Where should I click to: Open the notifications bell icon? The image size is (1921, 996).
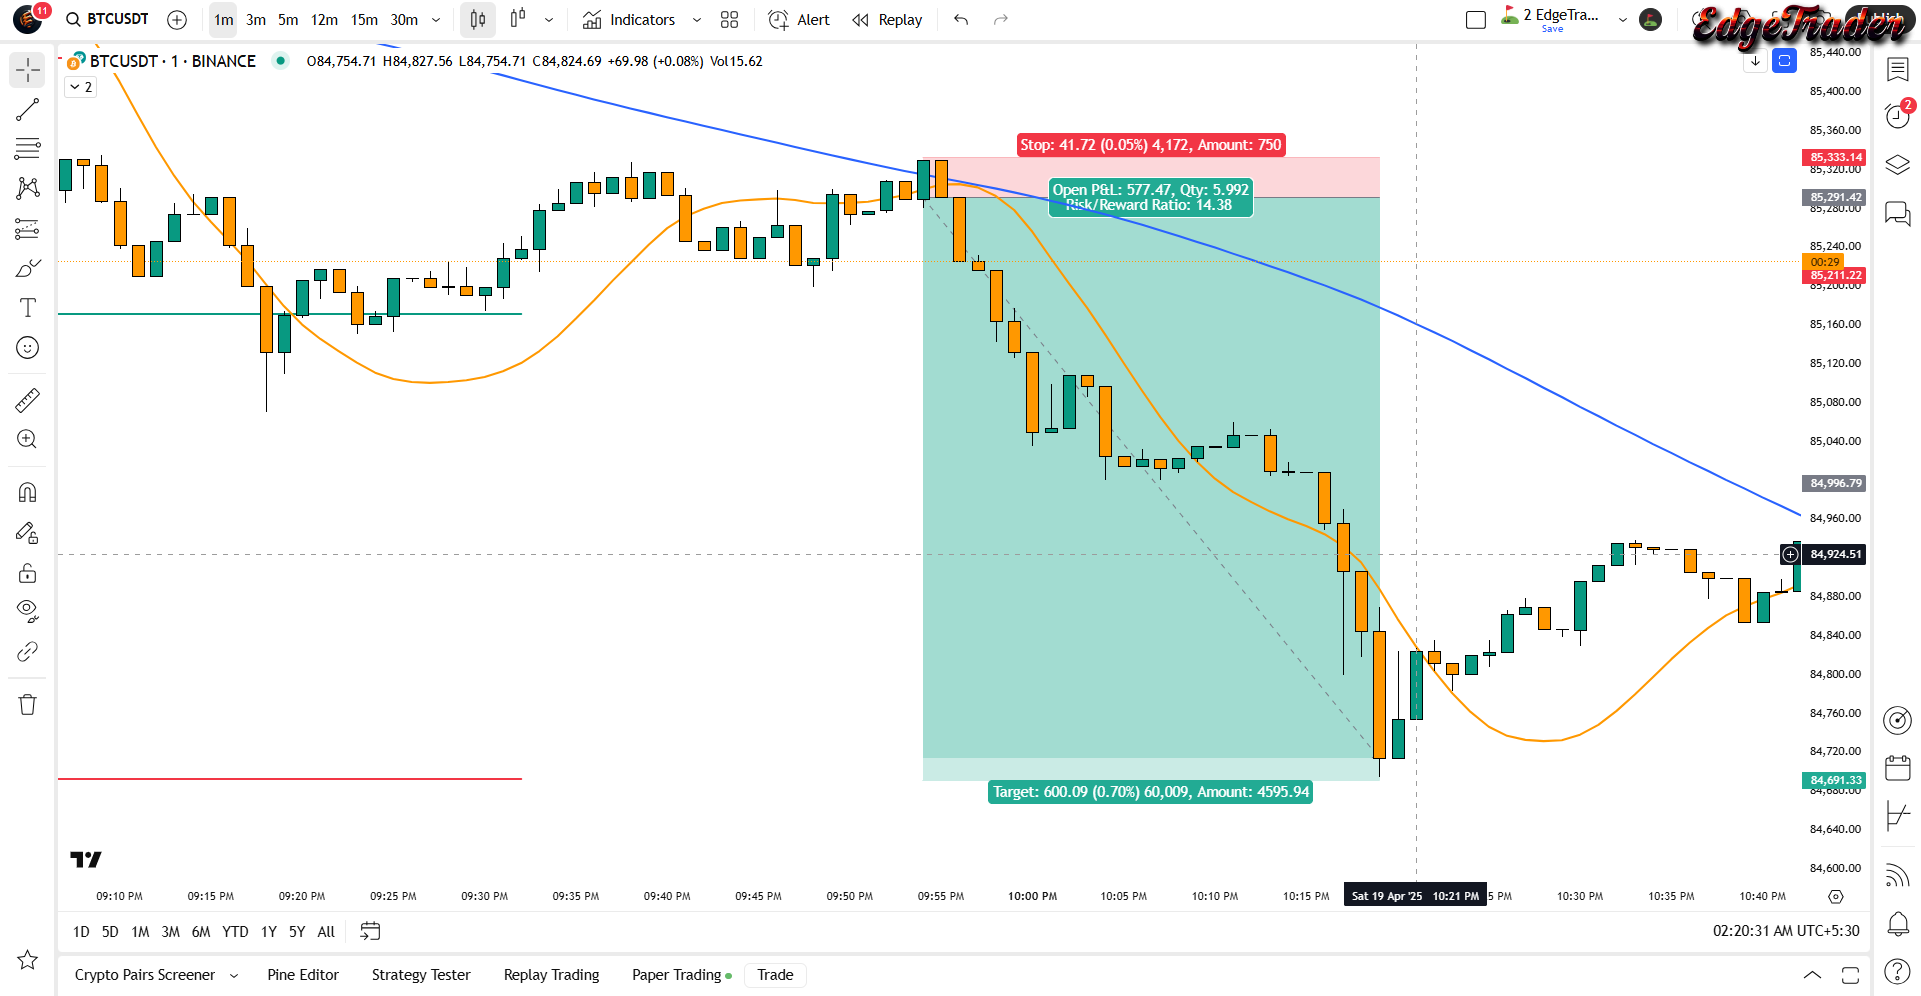pos(1897,923)
